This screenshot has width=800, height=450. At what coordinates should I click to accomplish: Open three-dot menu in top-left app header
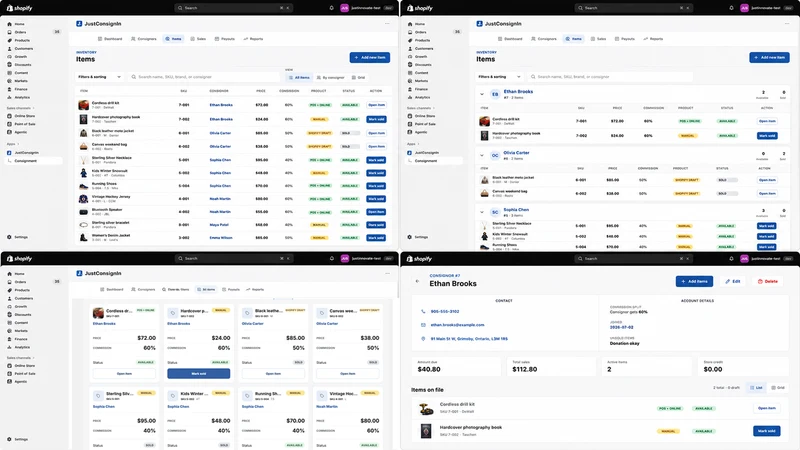(387, 23)
